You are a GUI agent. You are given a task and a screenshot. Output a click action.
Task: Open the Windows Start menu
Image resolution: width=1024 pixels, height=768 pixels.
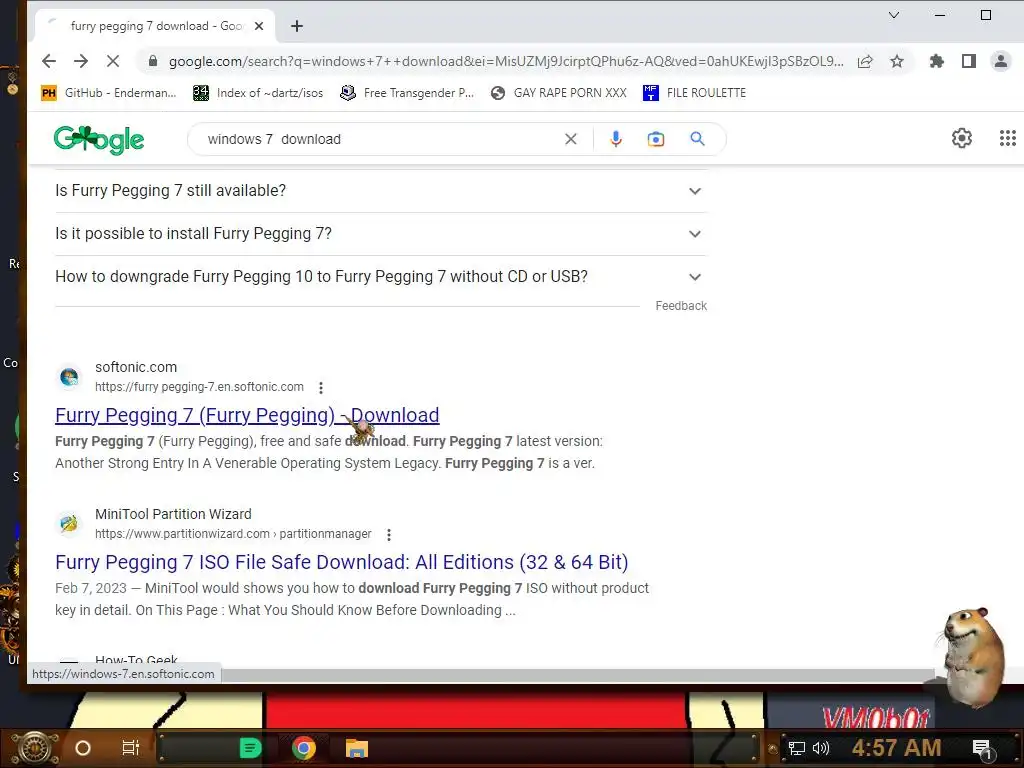tap(35, 748)
